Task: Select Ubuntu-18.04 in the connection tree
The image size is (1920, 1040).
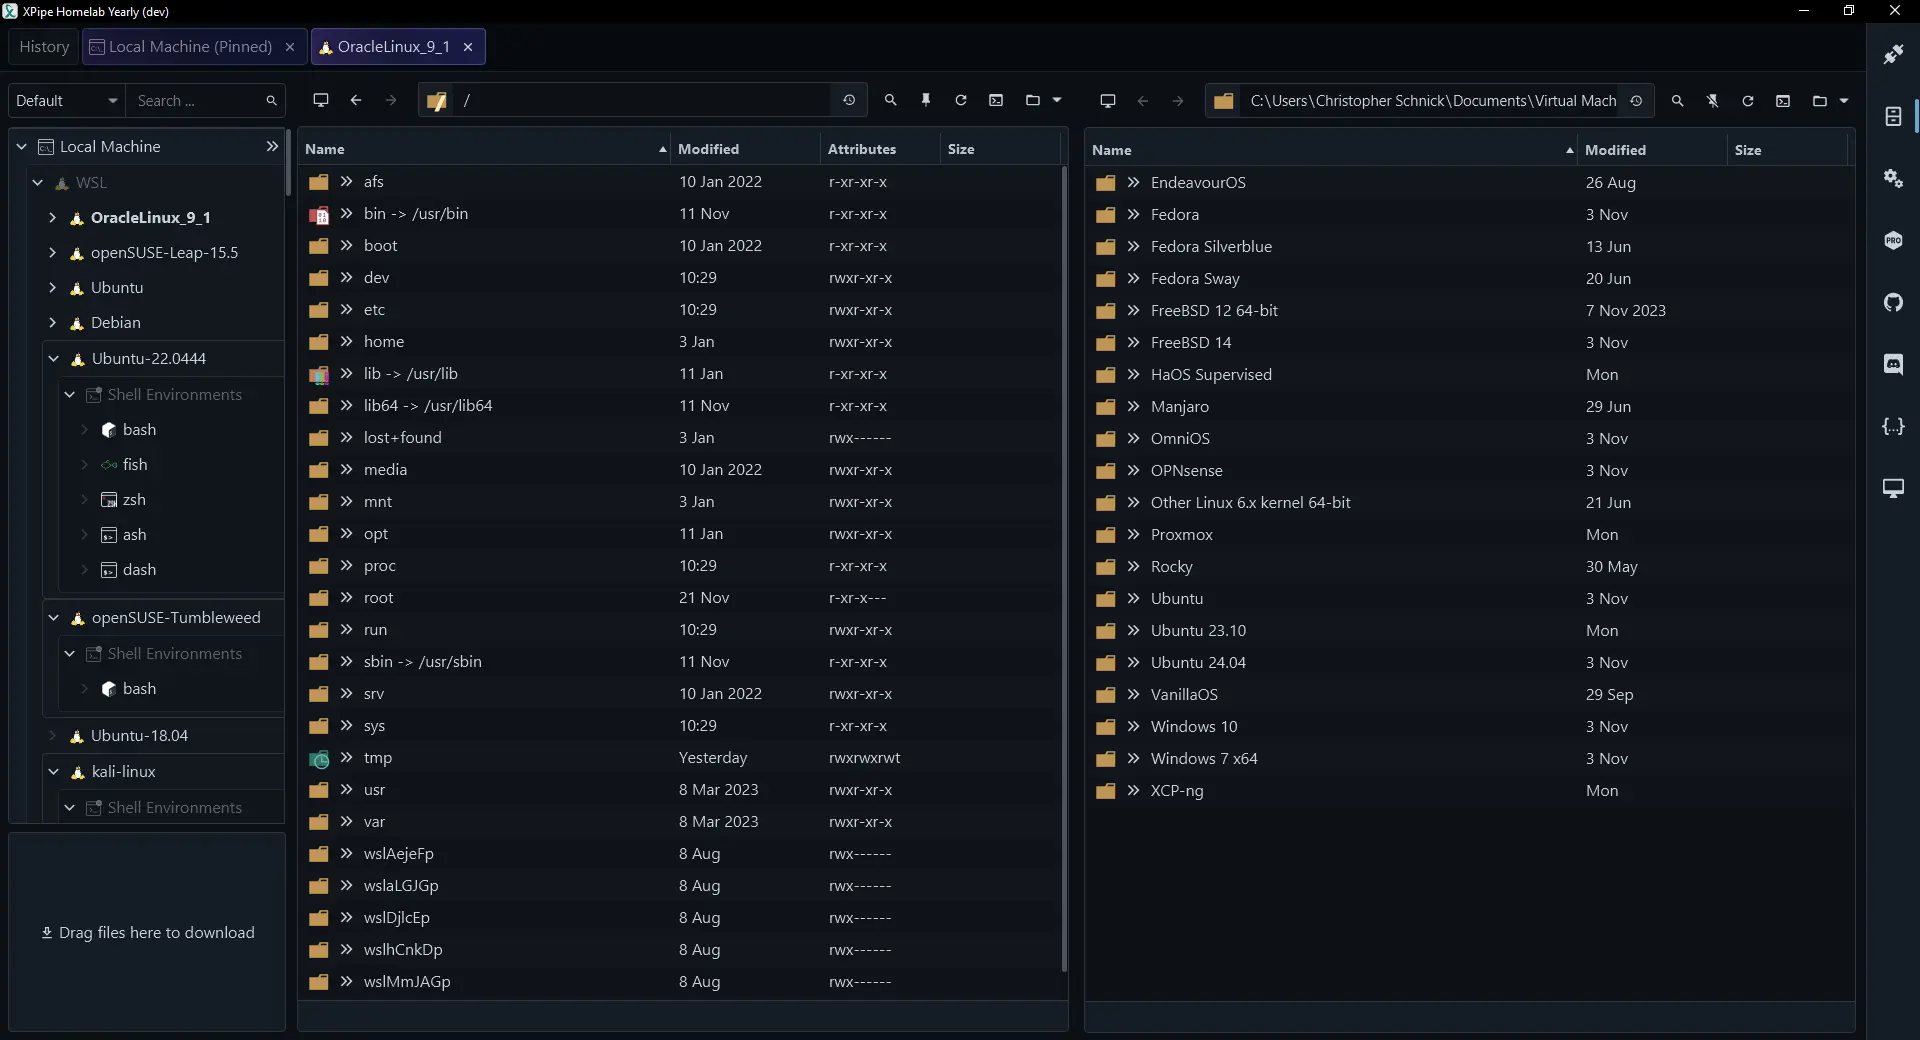Action: [139, 735]
